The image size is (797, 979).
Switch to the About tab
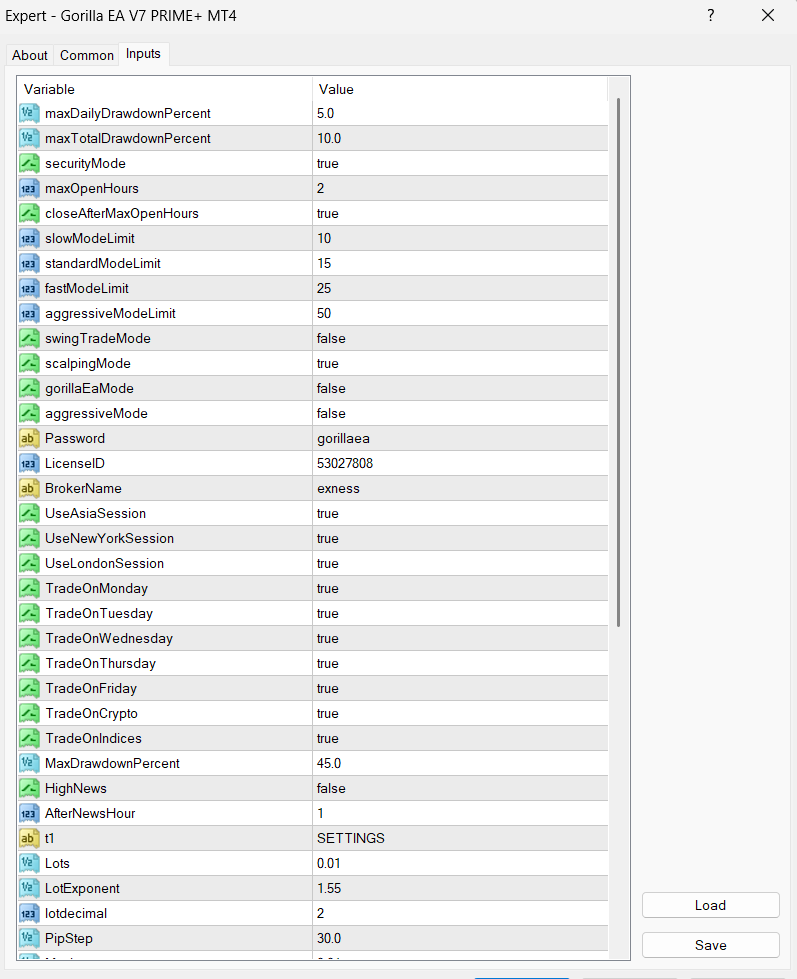[x=30, y=55]
